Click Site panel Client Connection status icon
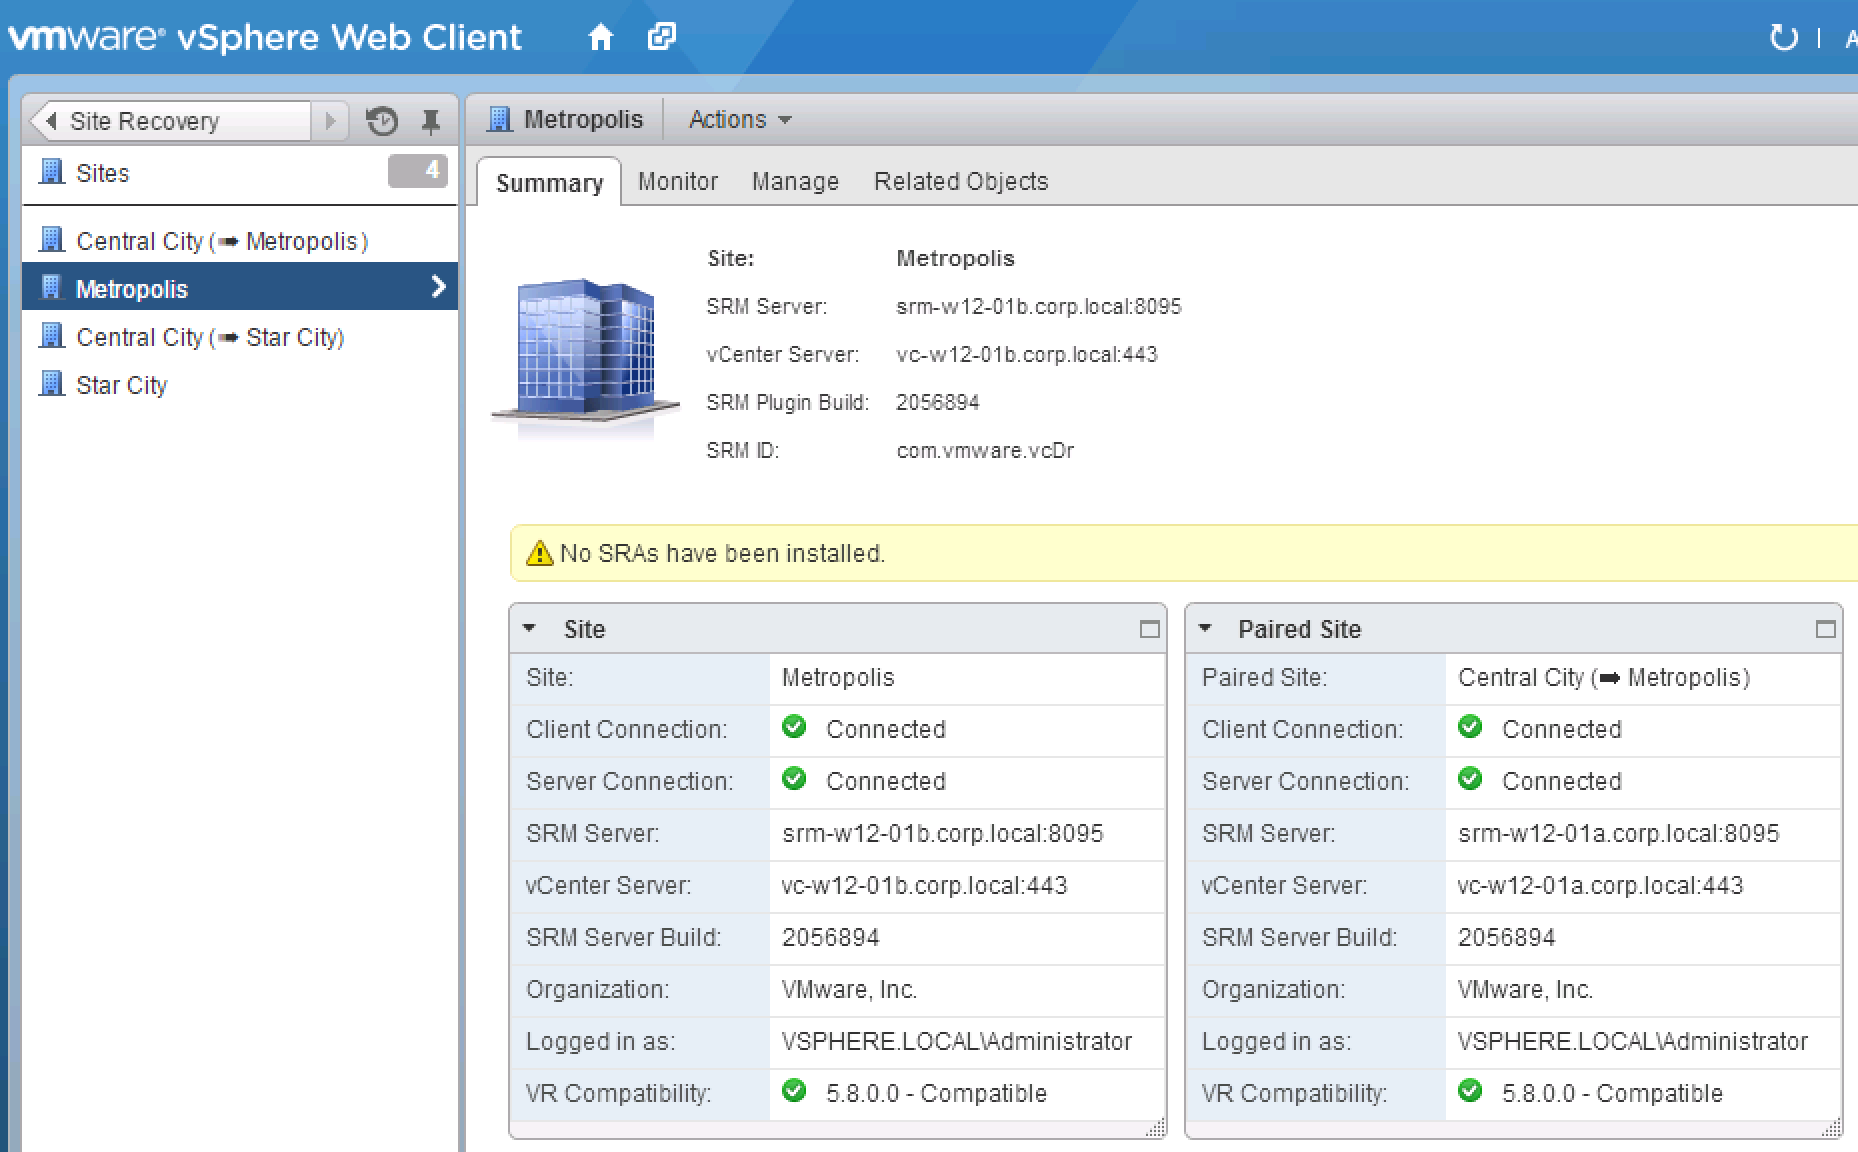This screenshot has height=1152, width=1858. click(x=794, y=727)
